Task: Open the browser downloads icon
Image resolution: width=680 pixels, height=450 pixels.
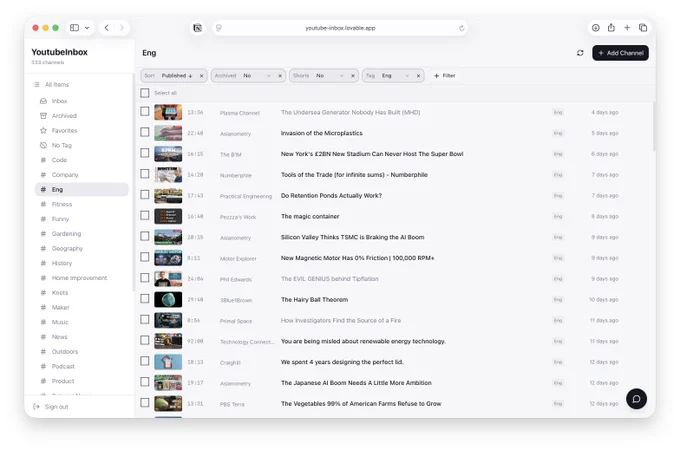Action: (595, 28)
